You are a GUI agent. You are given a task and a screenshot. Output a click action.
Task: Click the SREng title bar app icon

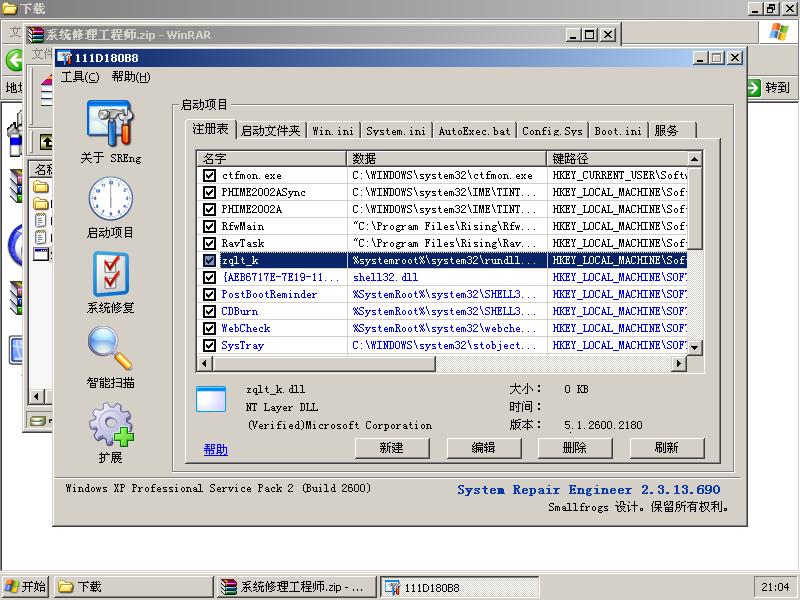pyautogui.click(x=65, y=58)
